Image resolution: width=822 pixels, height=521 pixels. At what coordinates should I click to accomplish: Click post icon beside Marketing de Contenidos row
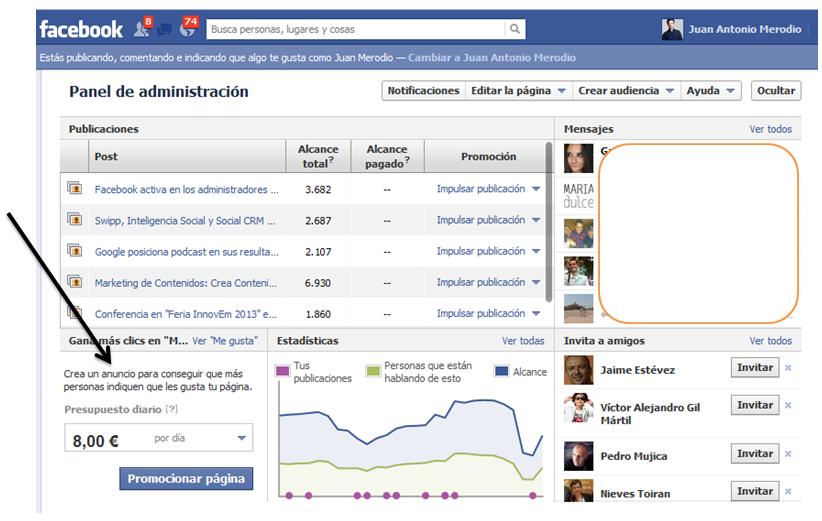coord(74,281)
